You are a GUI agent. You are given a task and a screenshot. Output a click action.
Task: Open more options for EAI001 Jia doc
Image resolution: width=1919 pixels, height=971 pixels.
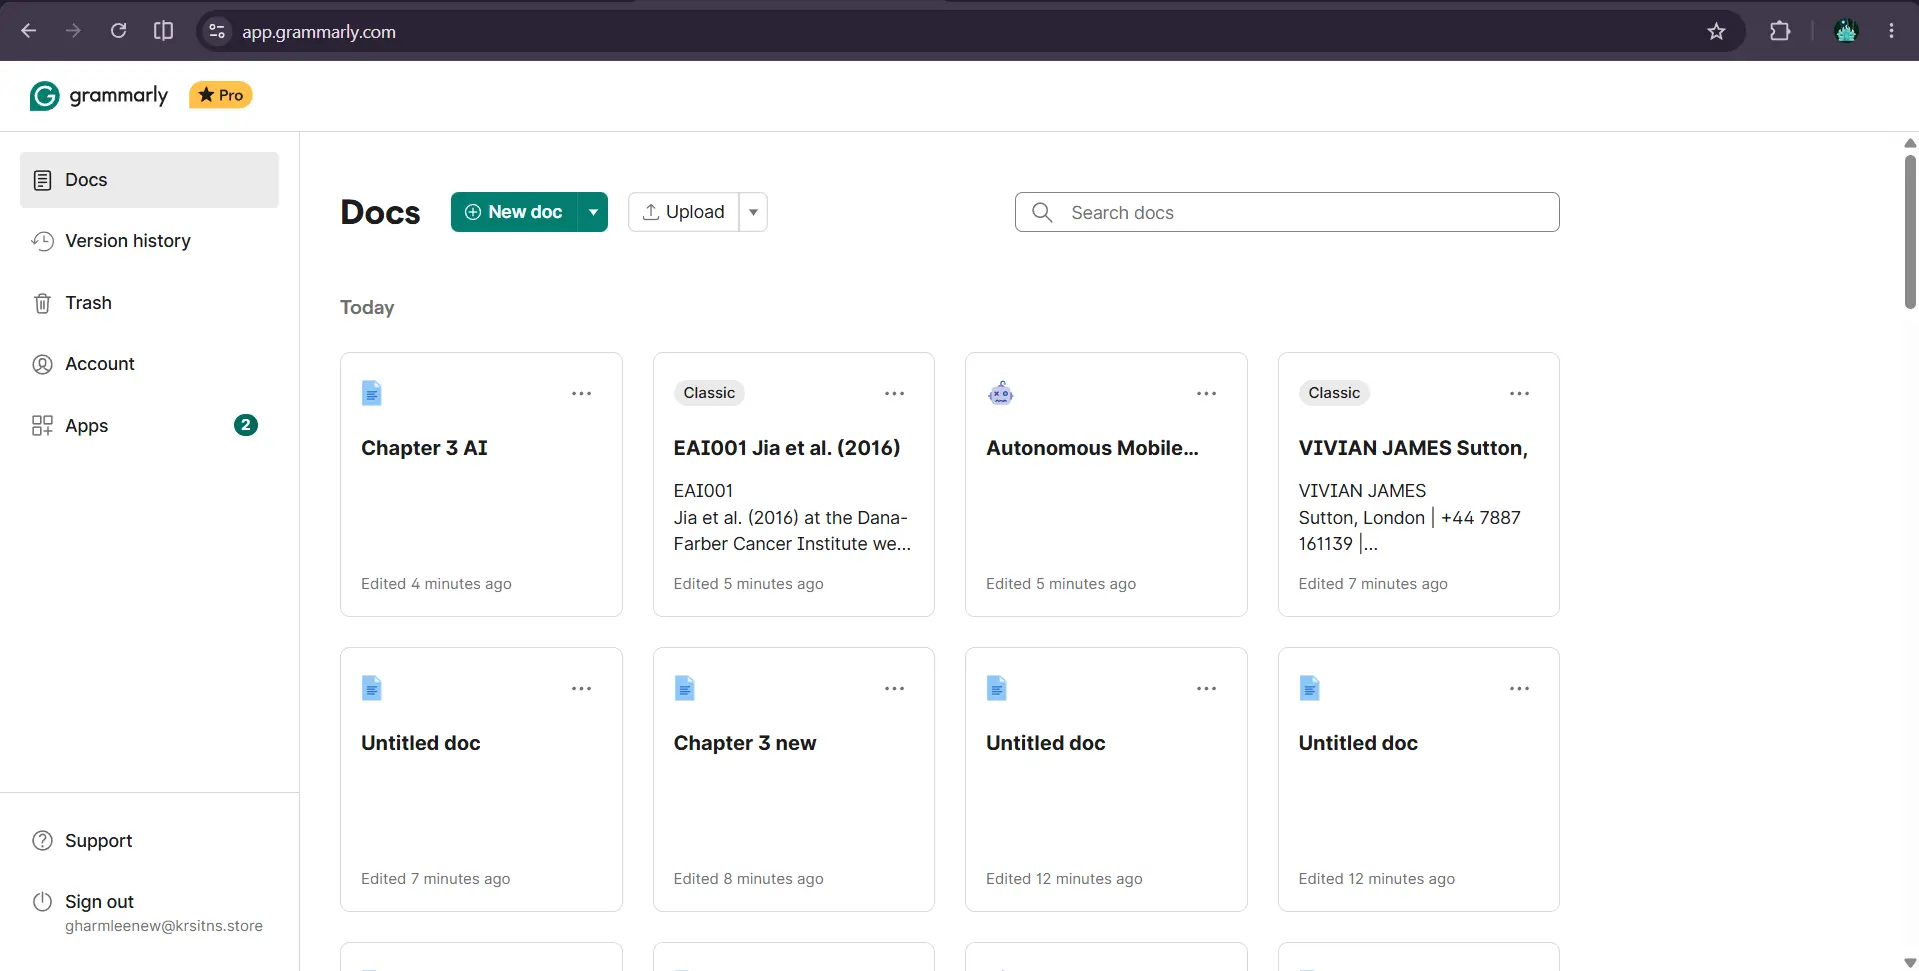pyautogui.click(x=894, y=394)
